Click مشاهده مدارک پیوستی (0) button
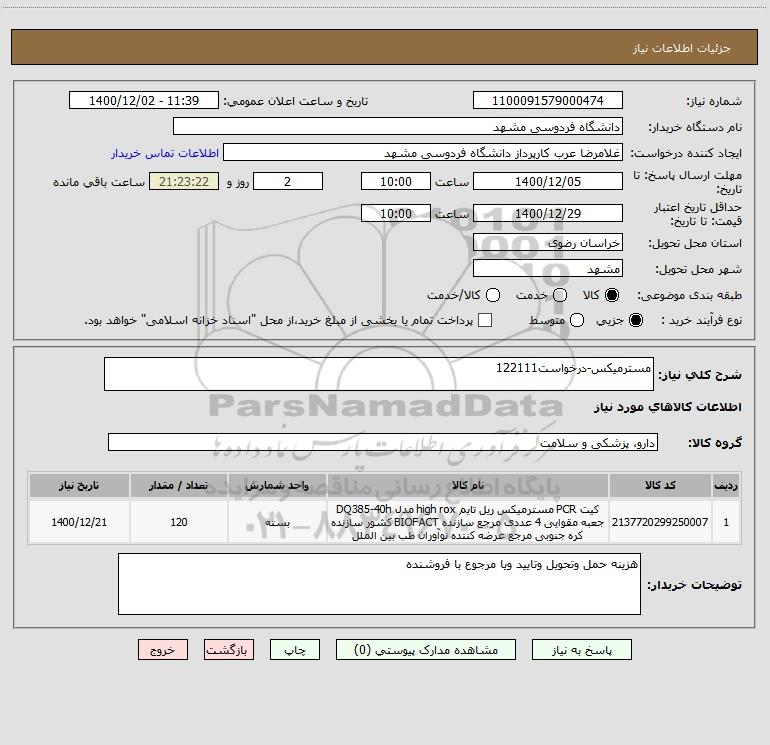Viewport: 770px width, 745px height. (426, 650)
